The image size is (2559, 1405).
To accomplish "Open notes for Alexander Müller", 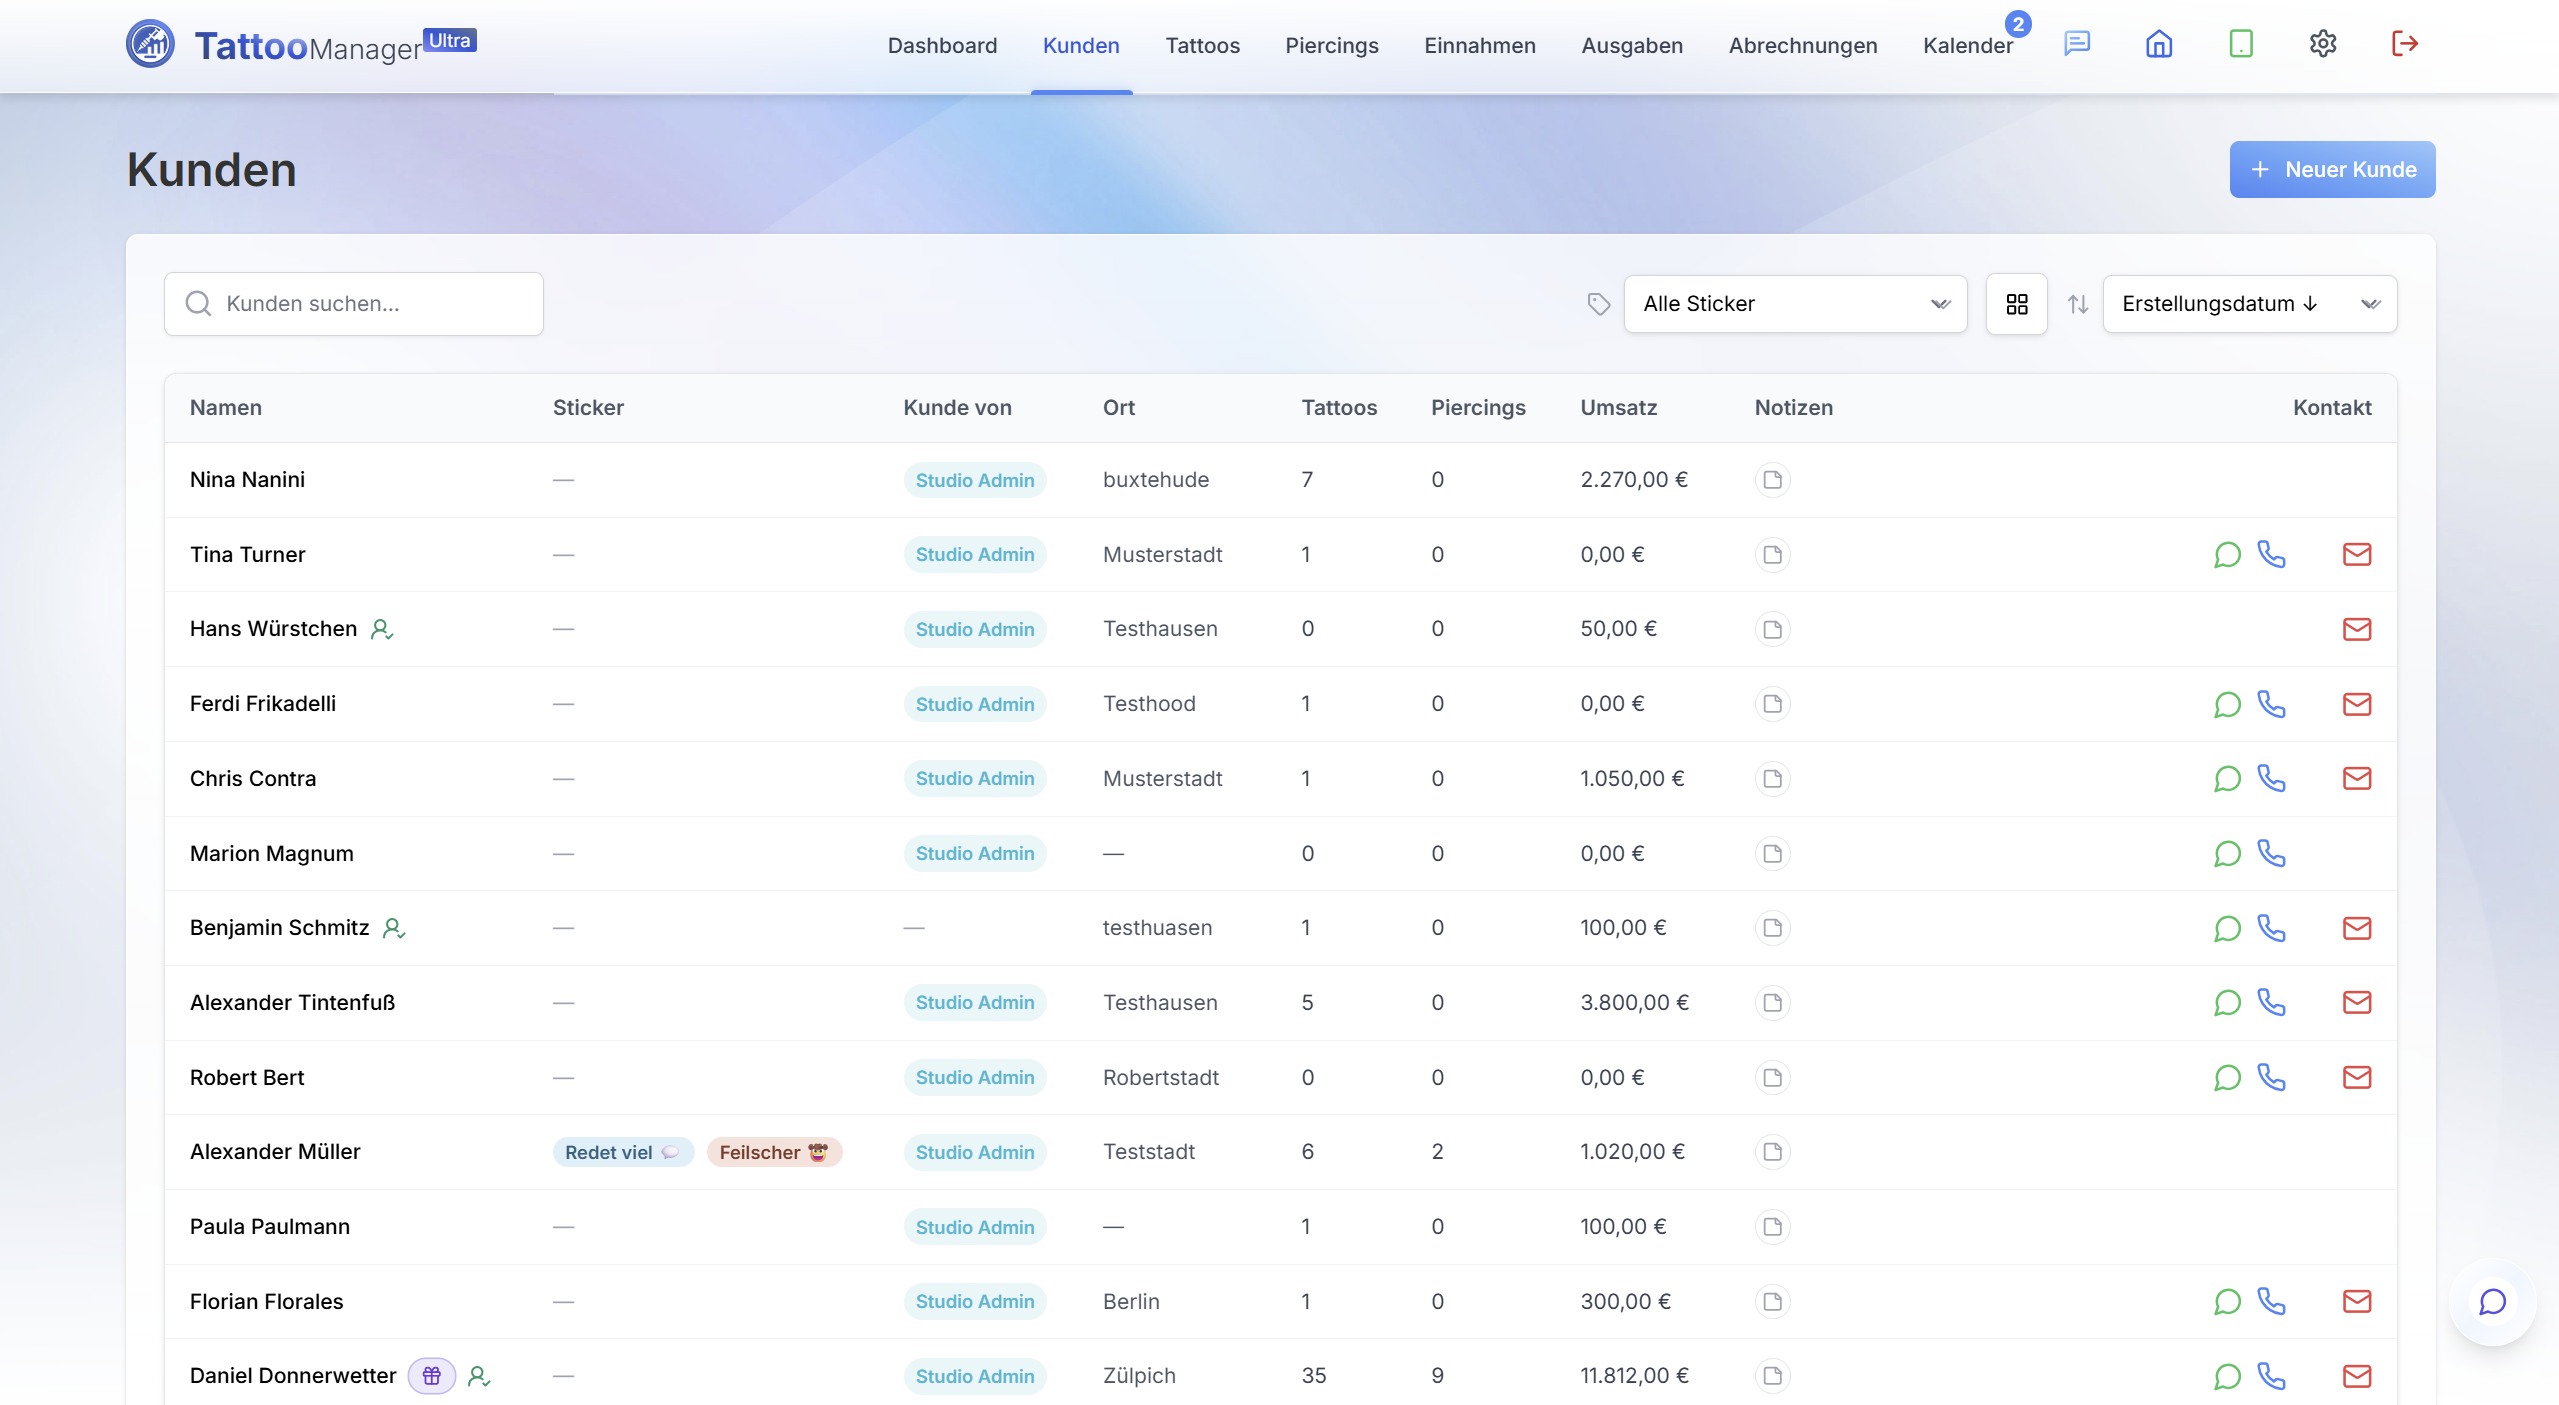I will 1772,1152.
